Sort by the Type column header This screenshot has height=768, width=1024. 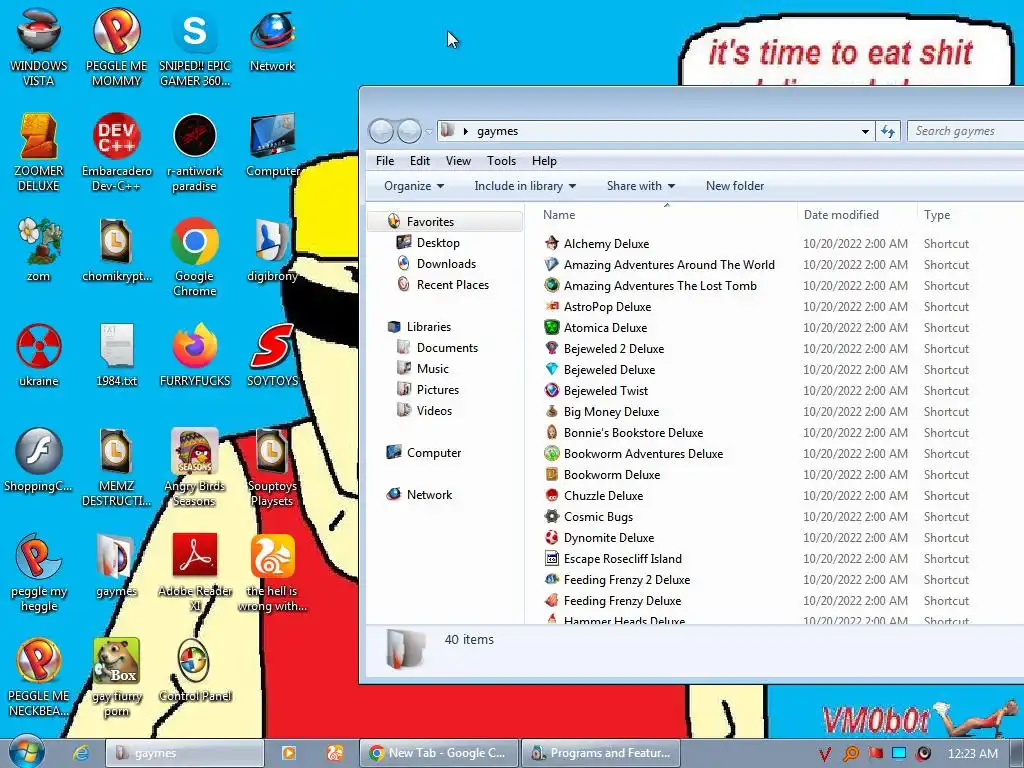(970, 215)
